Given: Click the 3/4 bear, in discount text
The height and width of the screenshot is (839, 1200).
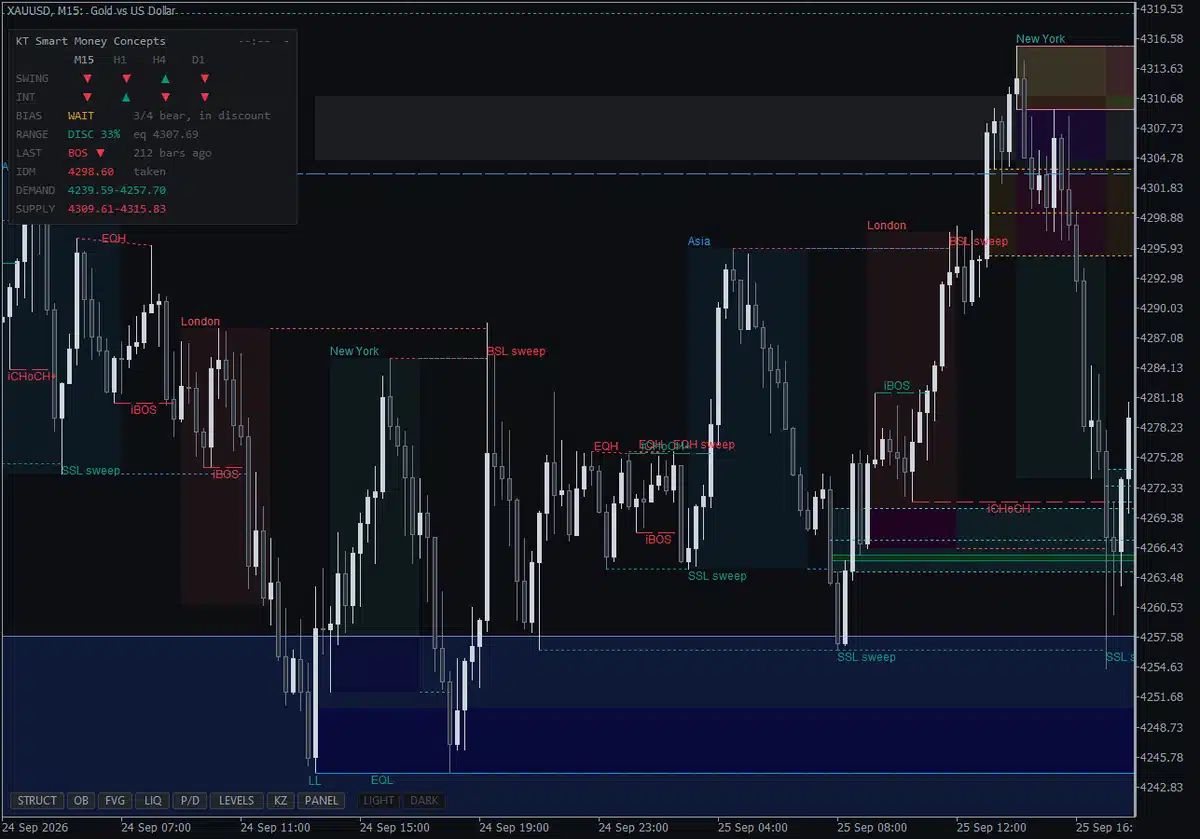Looking at the screenshot, I should [202, 116].
